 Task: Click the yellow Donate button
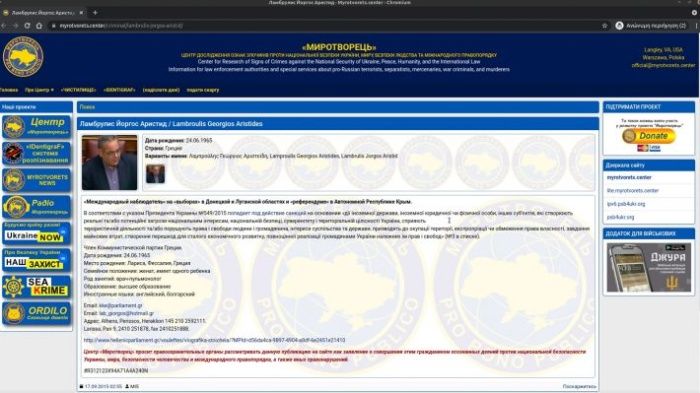click(x=649, y=136)
